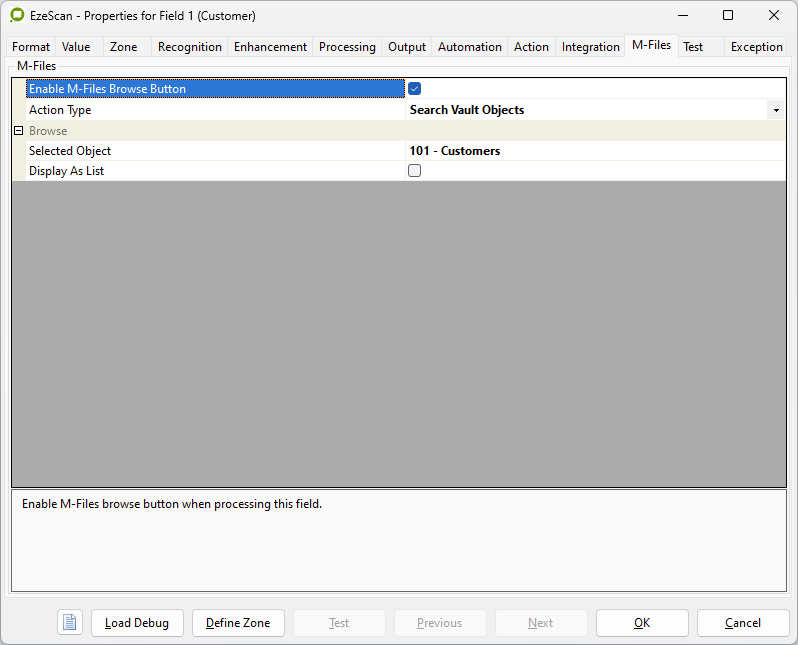Switch to the Format tab
Screen dimensions: 798x645
point(31,47)
